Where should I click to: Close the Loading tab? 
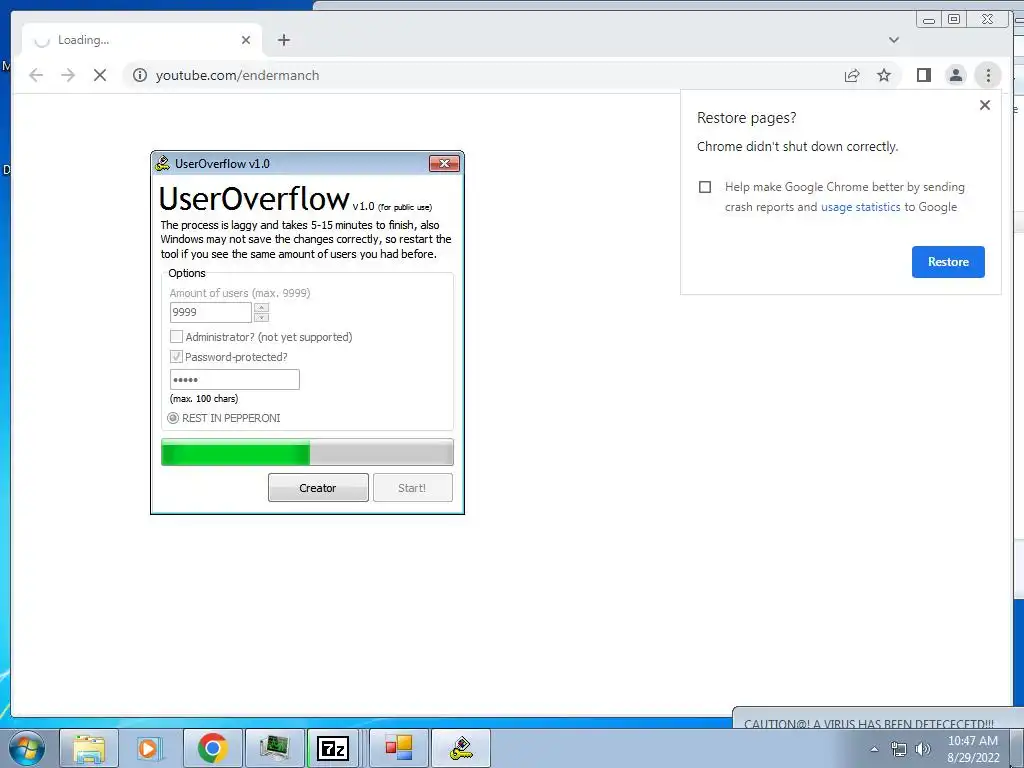tap(246, 40)
